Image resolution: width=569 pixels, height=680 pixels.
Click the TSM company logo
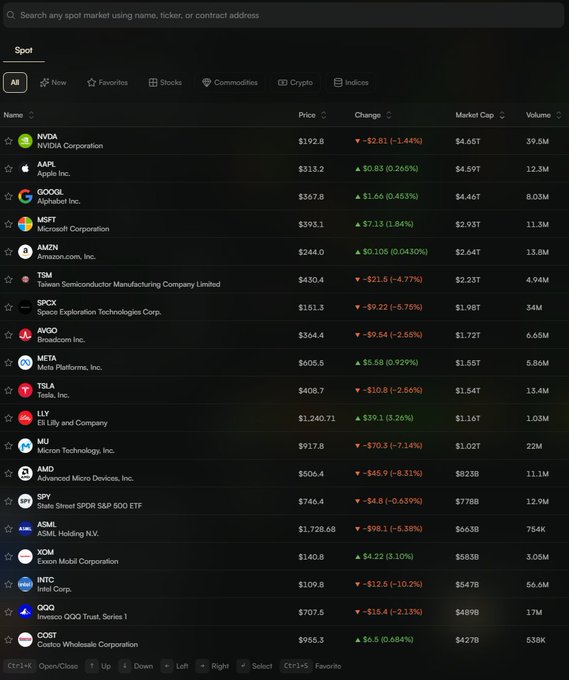point(25,280)
